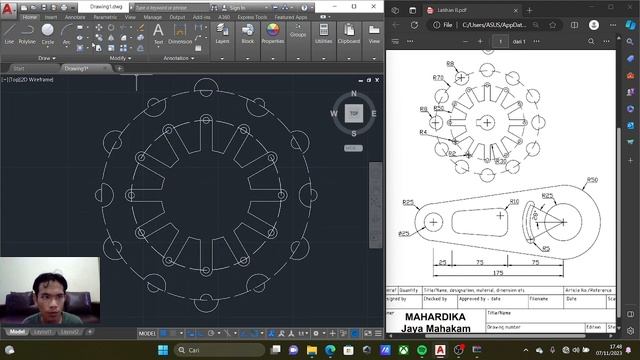The width and height of the screenshot is (640, 360).
Task: Expand the Block panel arrow
Action: tap(247, 58)
